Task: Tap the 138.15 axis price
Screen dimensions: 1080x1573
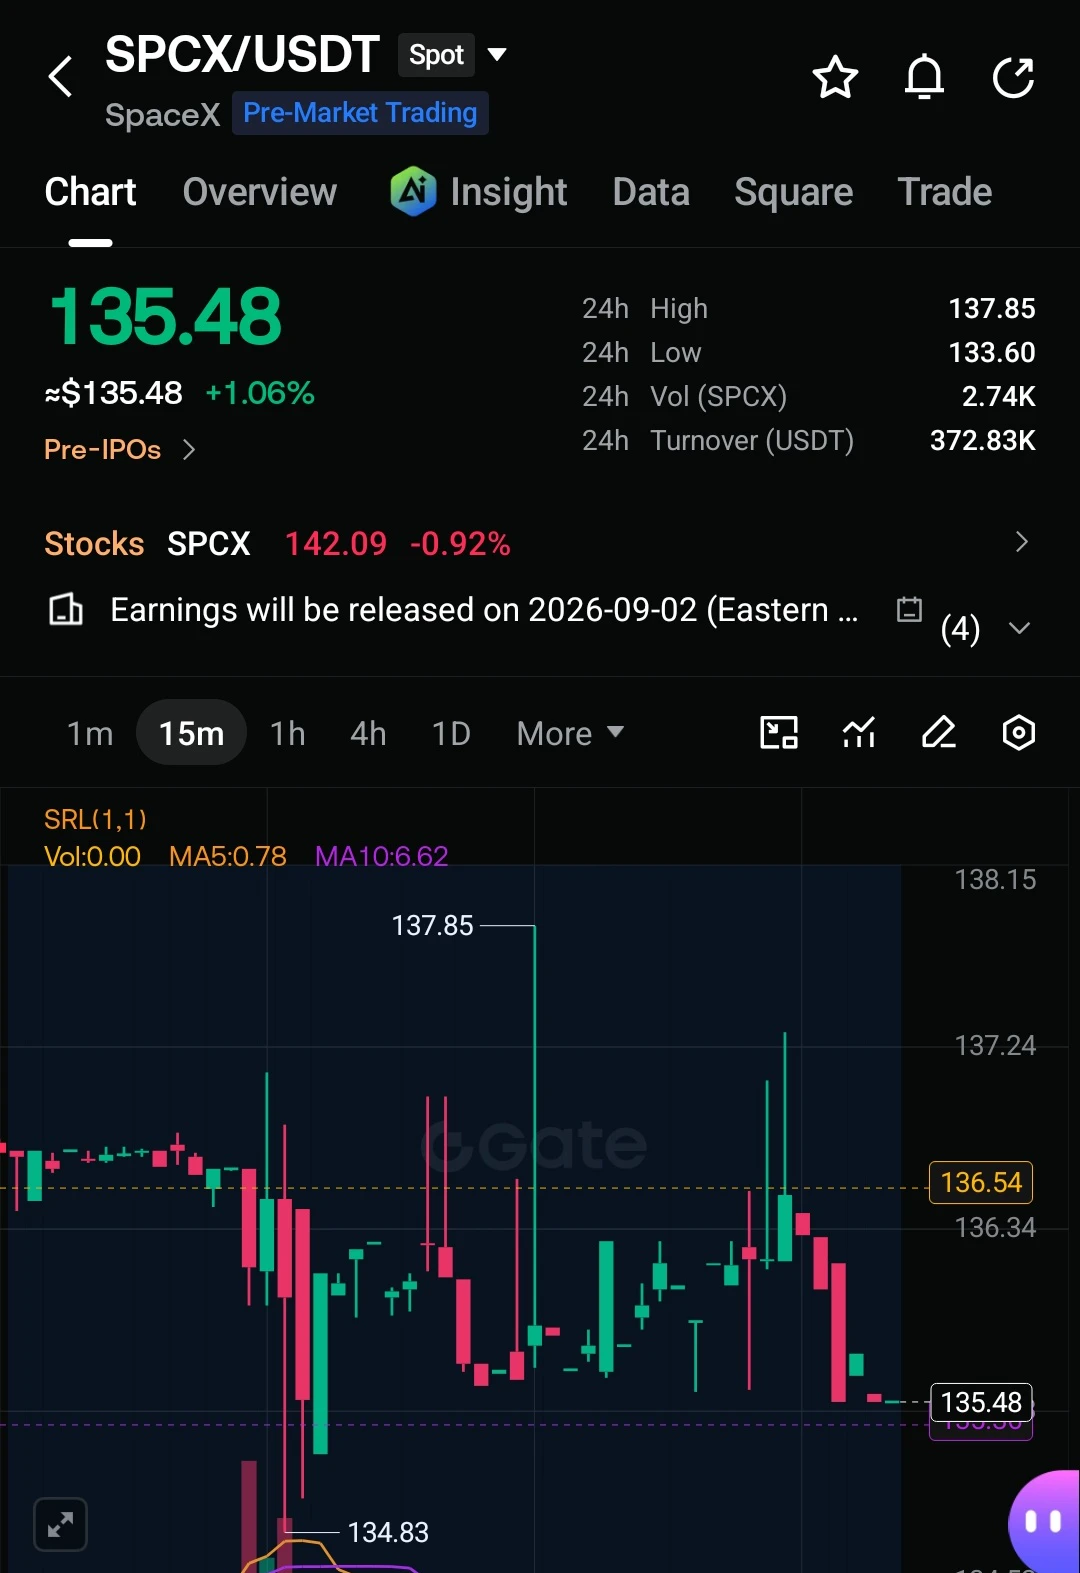Action: click(995, 880)
